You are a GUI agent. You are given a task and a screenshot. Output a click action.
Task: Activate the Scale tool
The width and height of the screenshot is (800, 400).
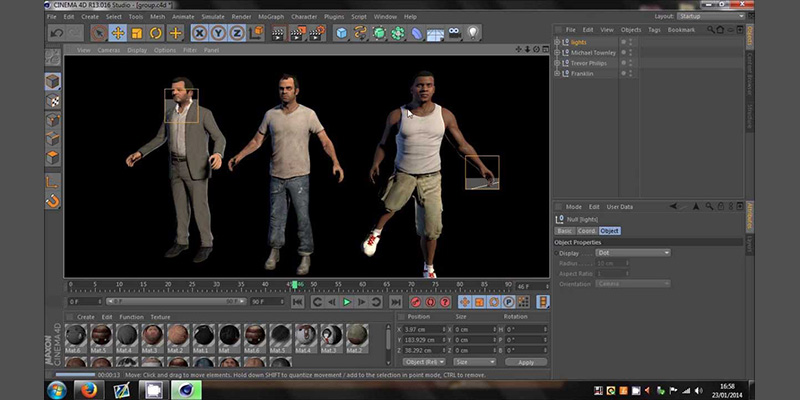click(x=137, y=34)
